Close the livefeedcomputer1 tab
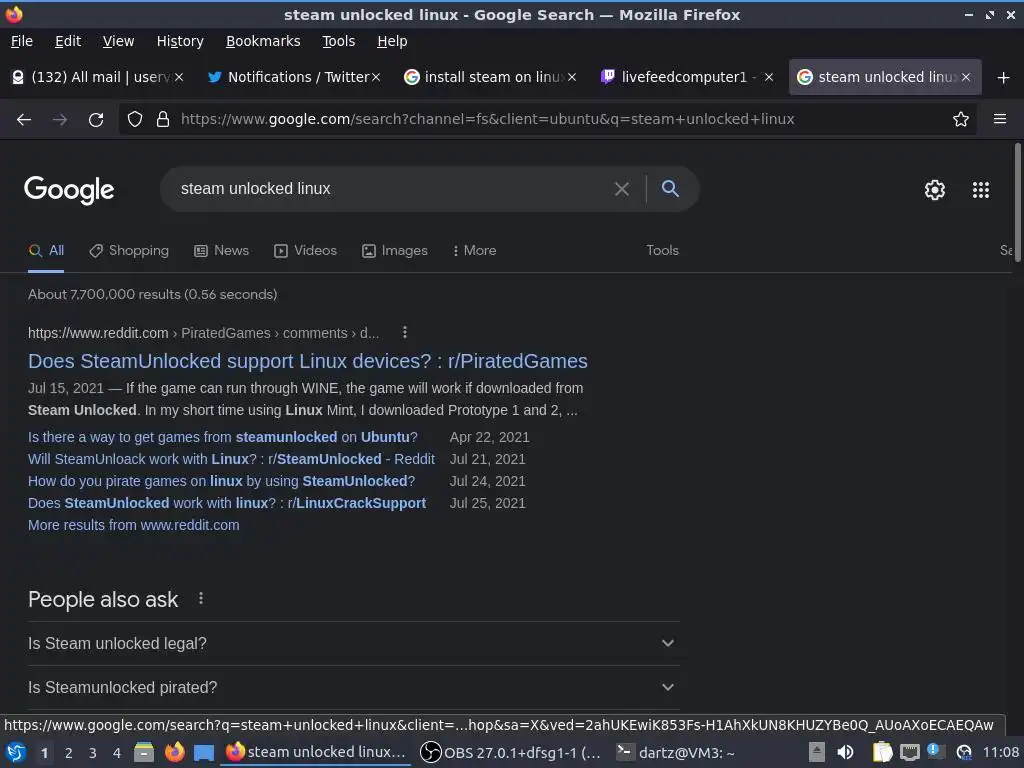Screen dimensions: 1024x768 (769, 77)
